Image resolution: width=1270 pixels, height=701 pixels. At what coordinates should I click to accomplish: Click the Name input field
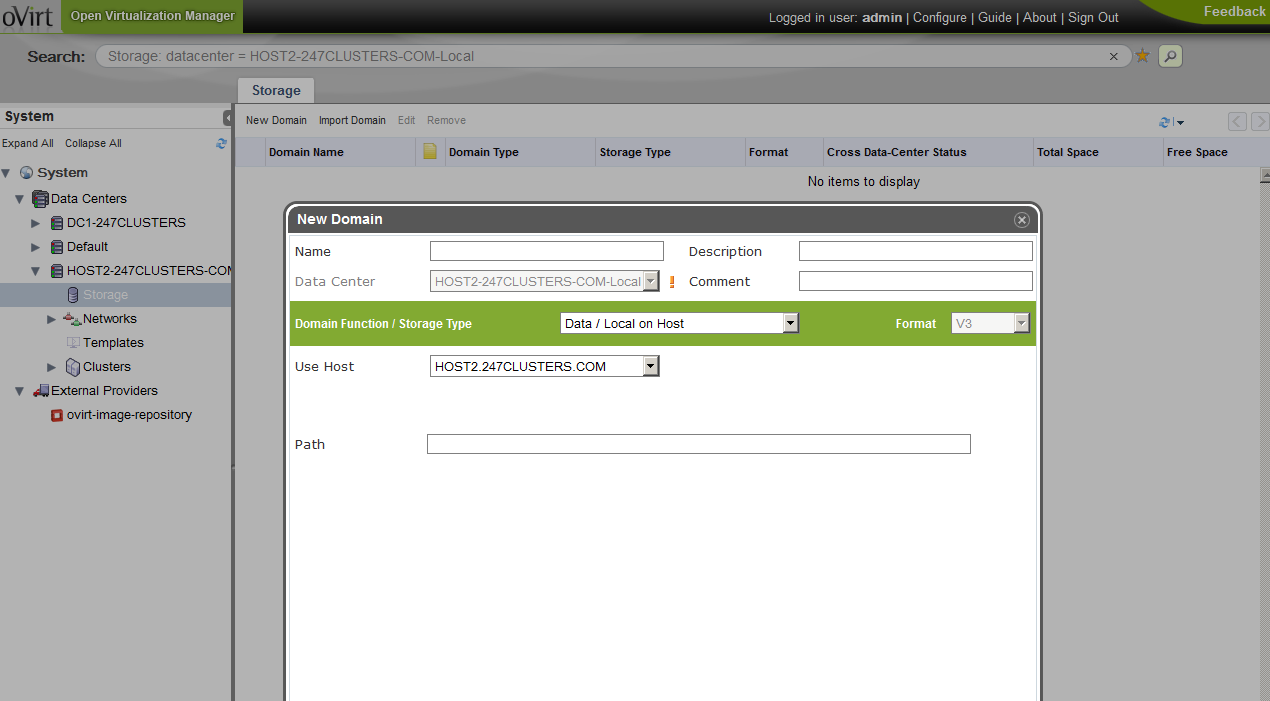[x=546, y=251]
